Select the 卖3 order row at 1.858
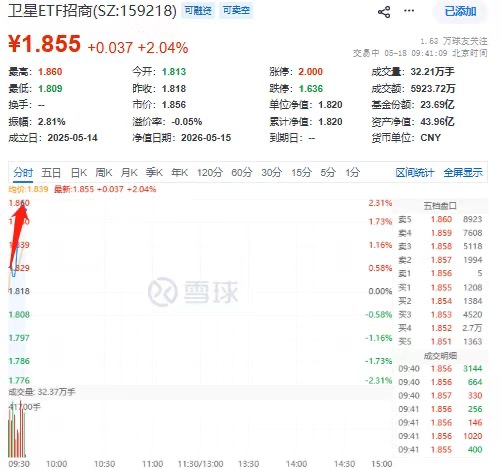 pyautogui.click(x=440, y=246)
